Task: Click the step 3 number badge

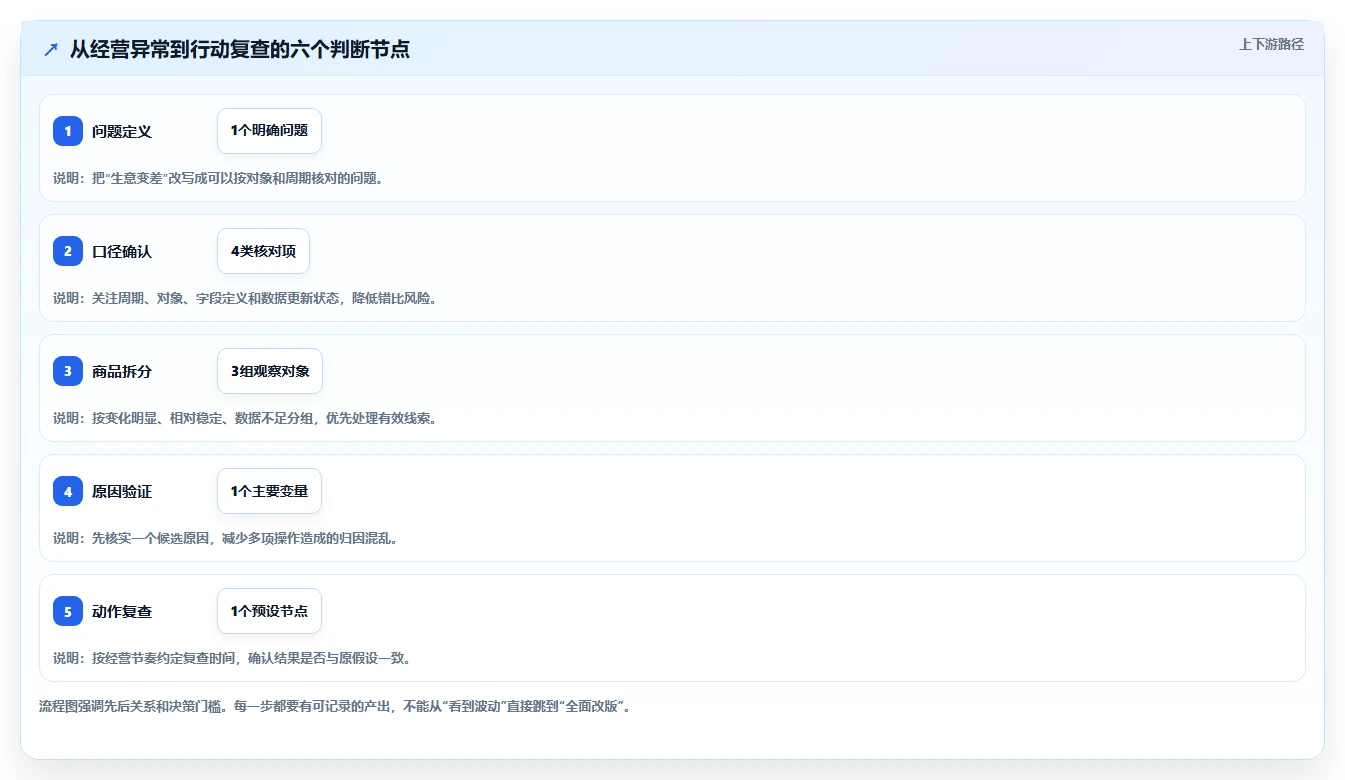Action: (68, 371)
